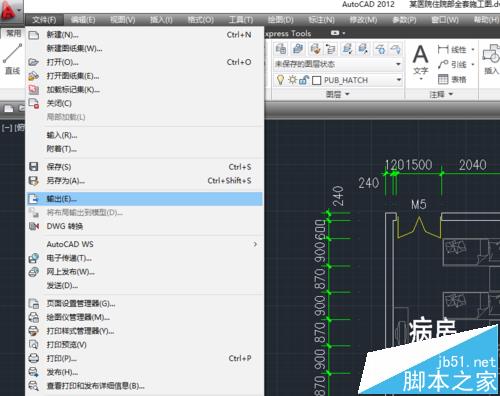Select the 文字 text tool
500x396 pixels.
(x=421, y=62)
